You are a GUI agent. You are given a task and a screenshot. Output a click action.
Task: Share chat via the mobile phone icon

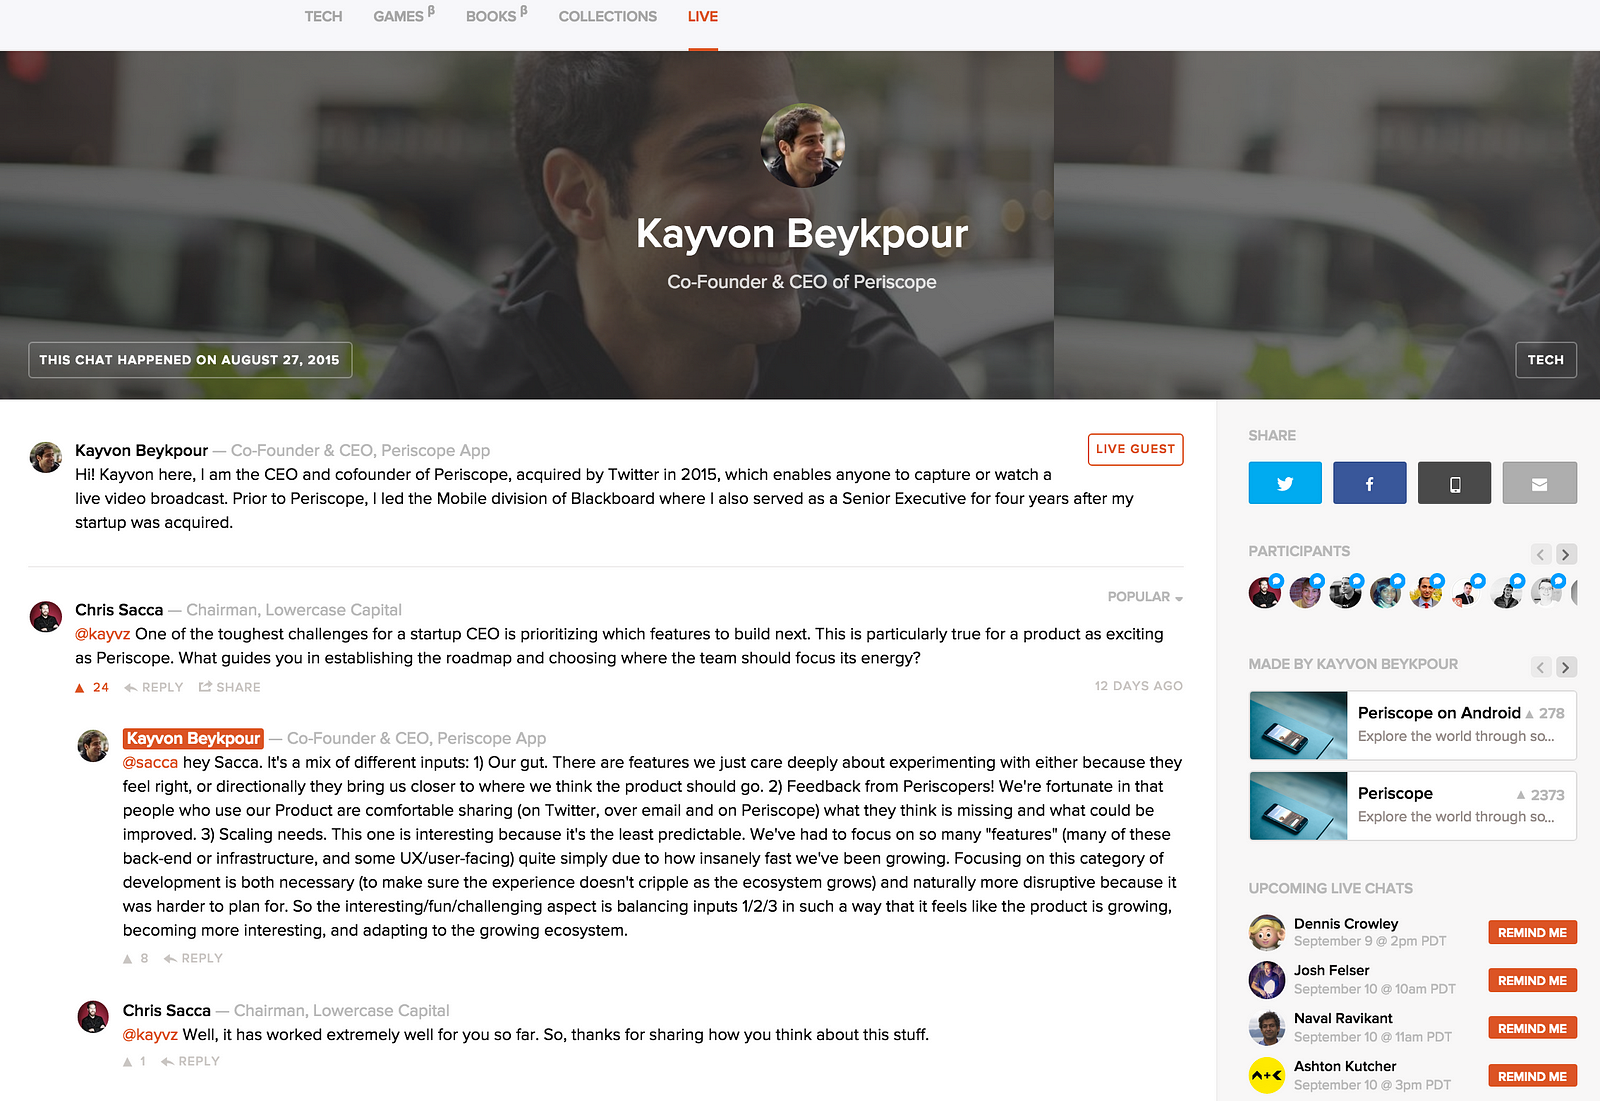tap(1455, 483)
